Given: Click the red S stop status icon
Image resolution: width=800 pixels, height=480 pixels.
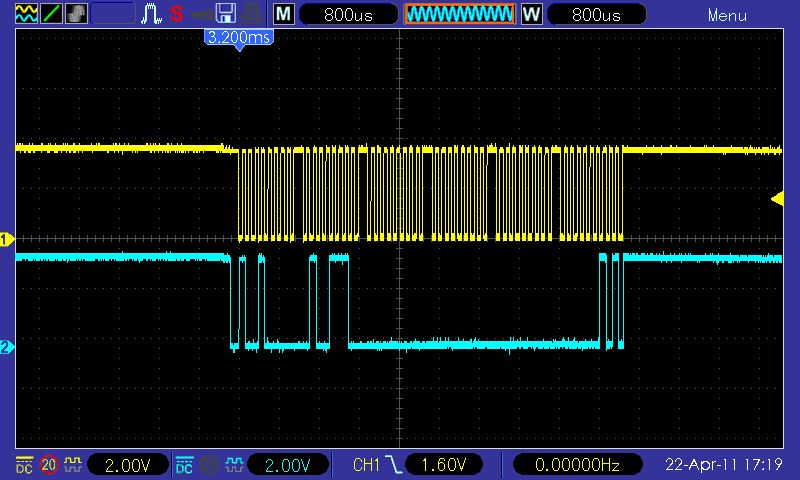Looking at the screenshot, I should tap(177, 14).
